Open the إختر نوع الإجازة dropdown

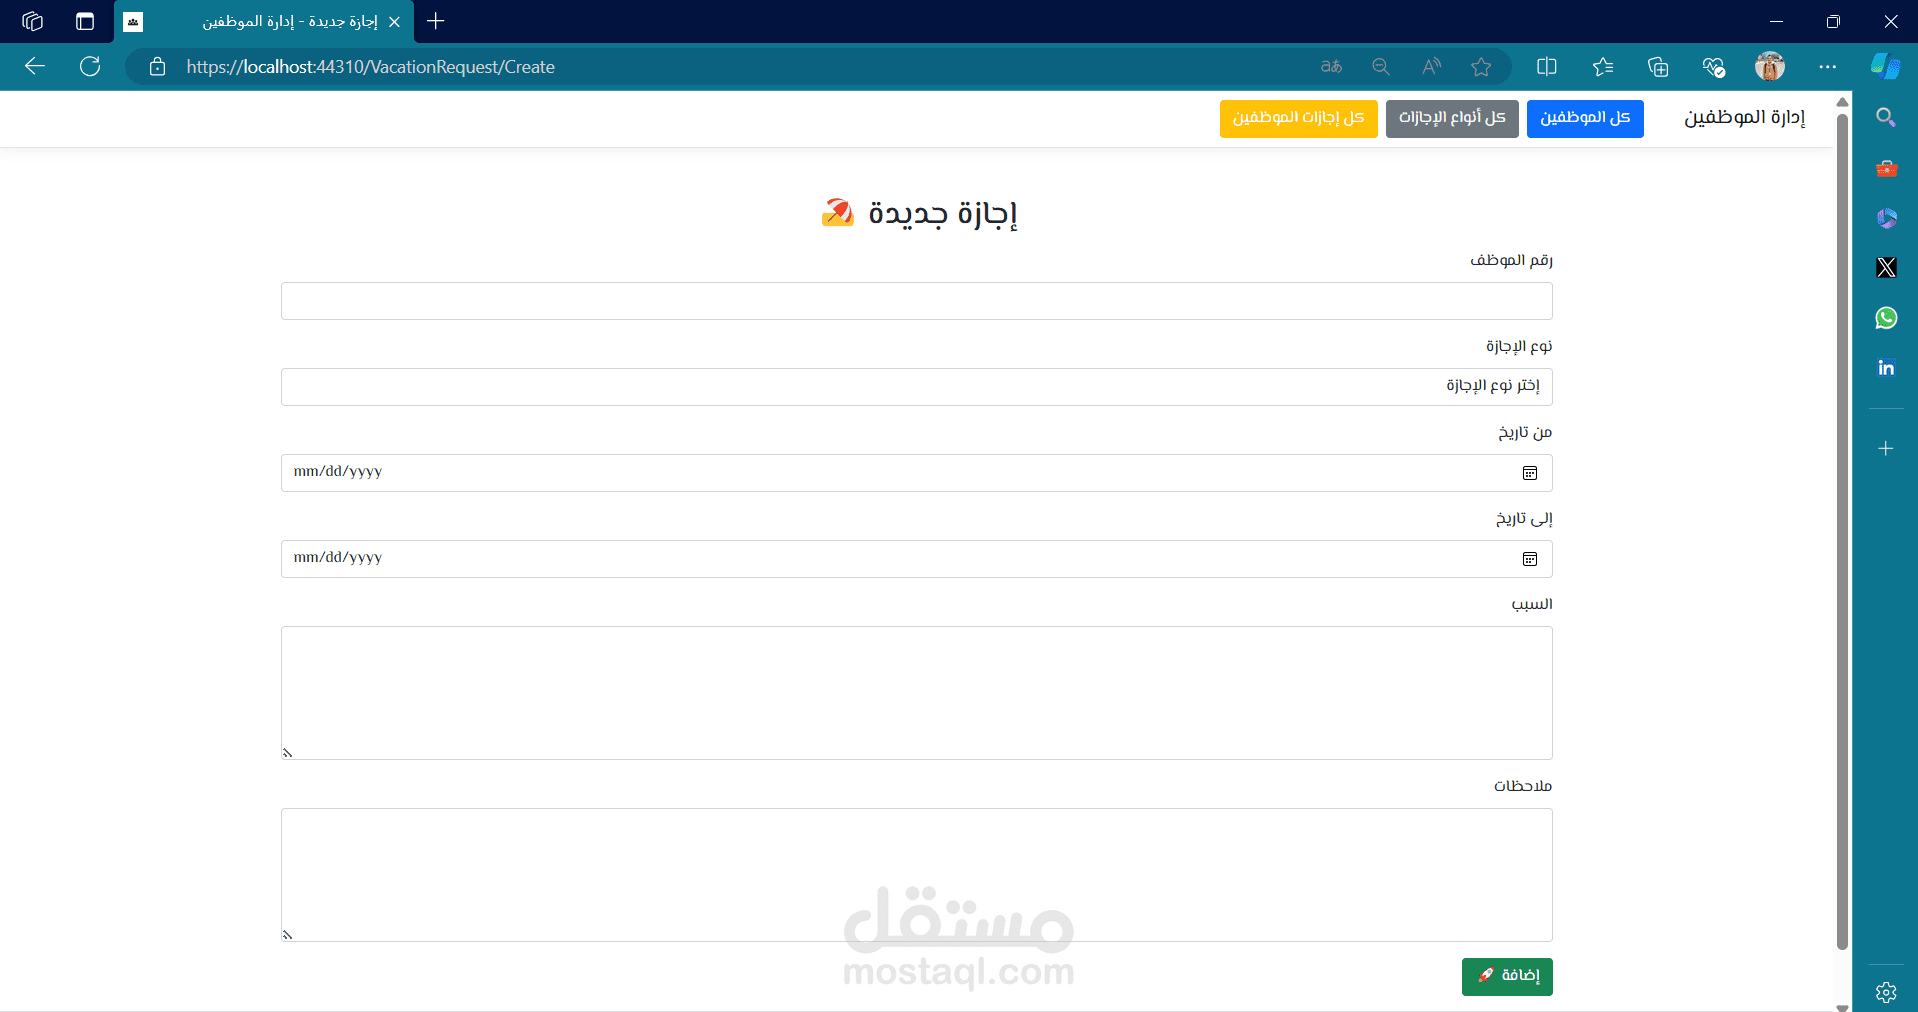(x=916, y=387)
